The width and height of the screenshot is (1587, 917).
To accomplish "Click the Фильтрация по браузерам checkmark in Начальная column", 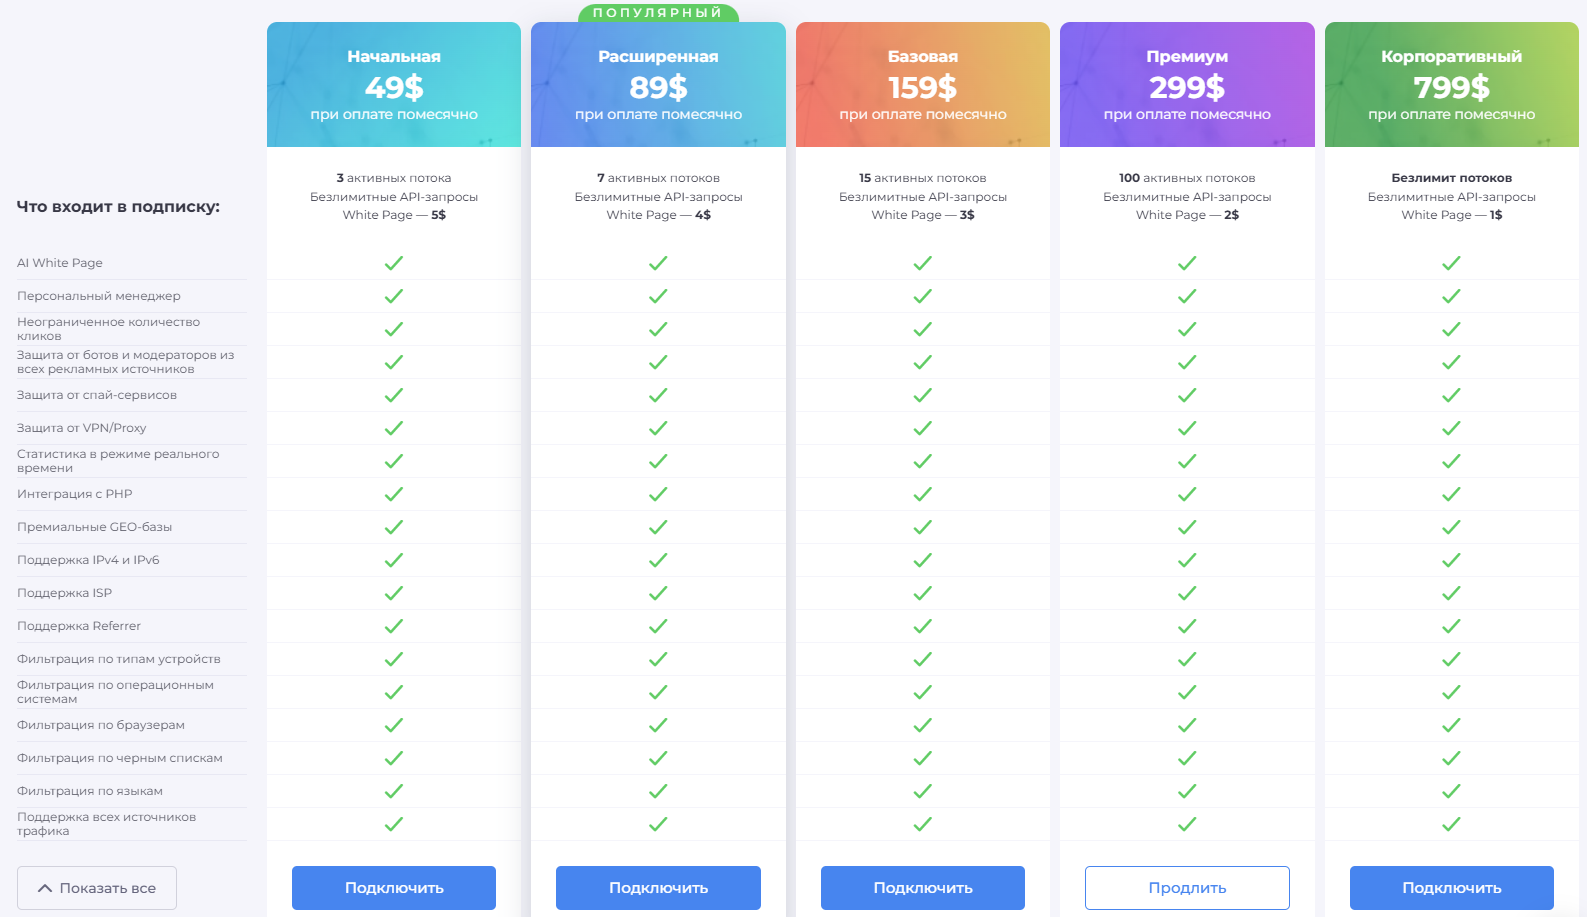I will pos(394,725).
